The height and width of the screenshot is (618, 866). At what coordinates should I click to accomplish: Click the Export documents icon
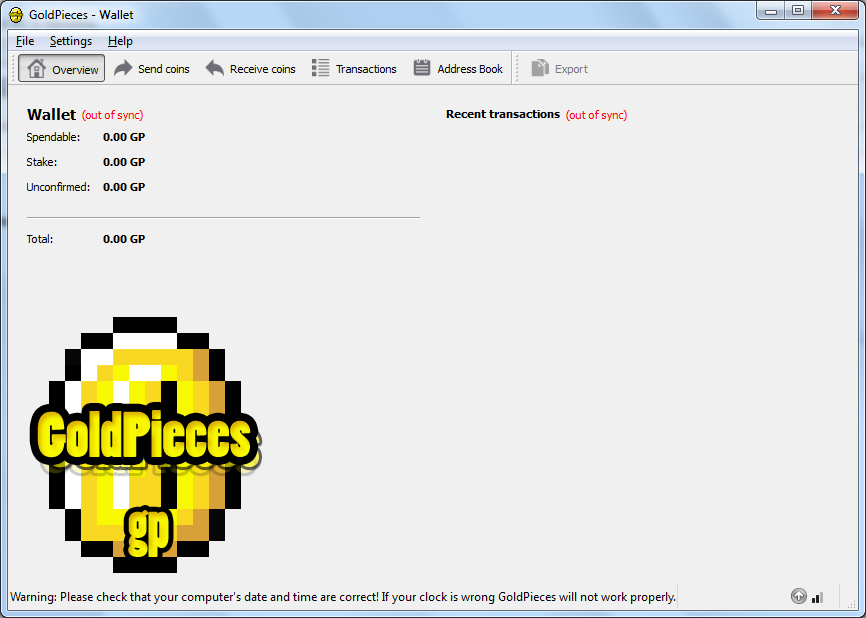pos(540,68)
